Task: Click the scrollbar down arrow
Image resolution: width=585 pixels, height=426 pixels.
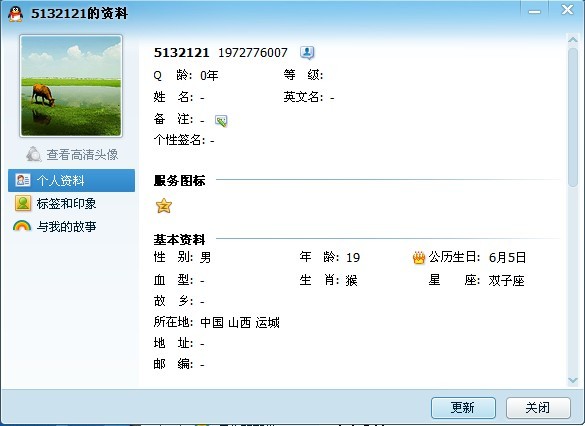Action: click(573, 380)
